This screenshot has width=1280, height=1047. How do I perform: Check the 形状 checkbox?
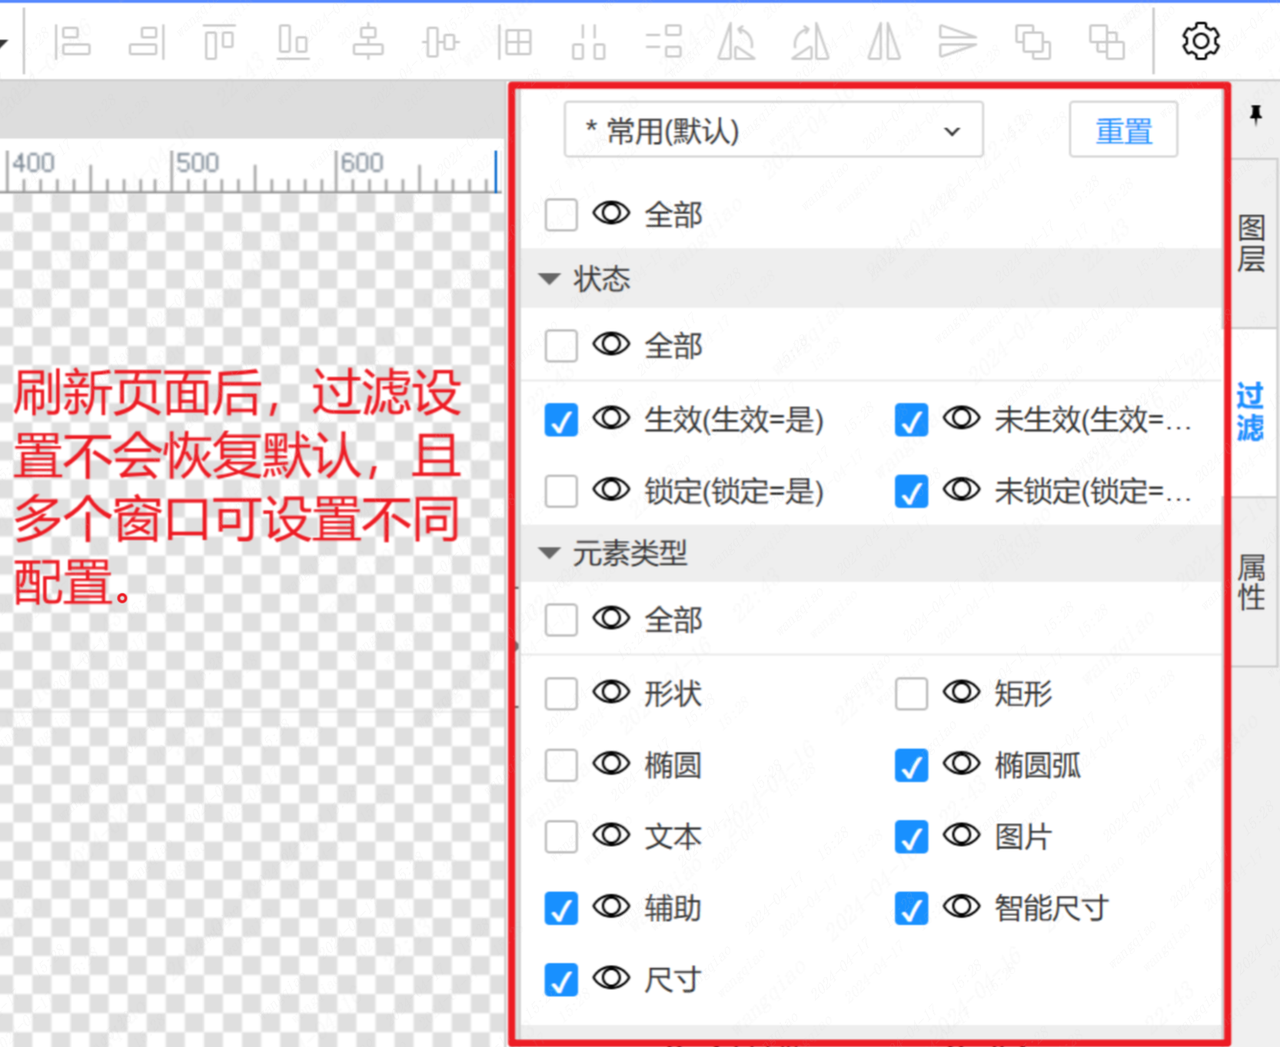pos(561,693)
